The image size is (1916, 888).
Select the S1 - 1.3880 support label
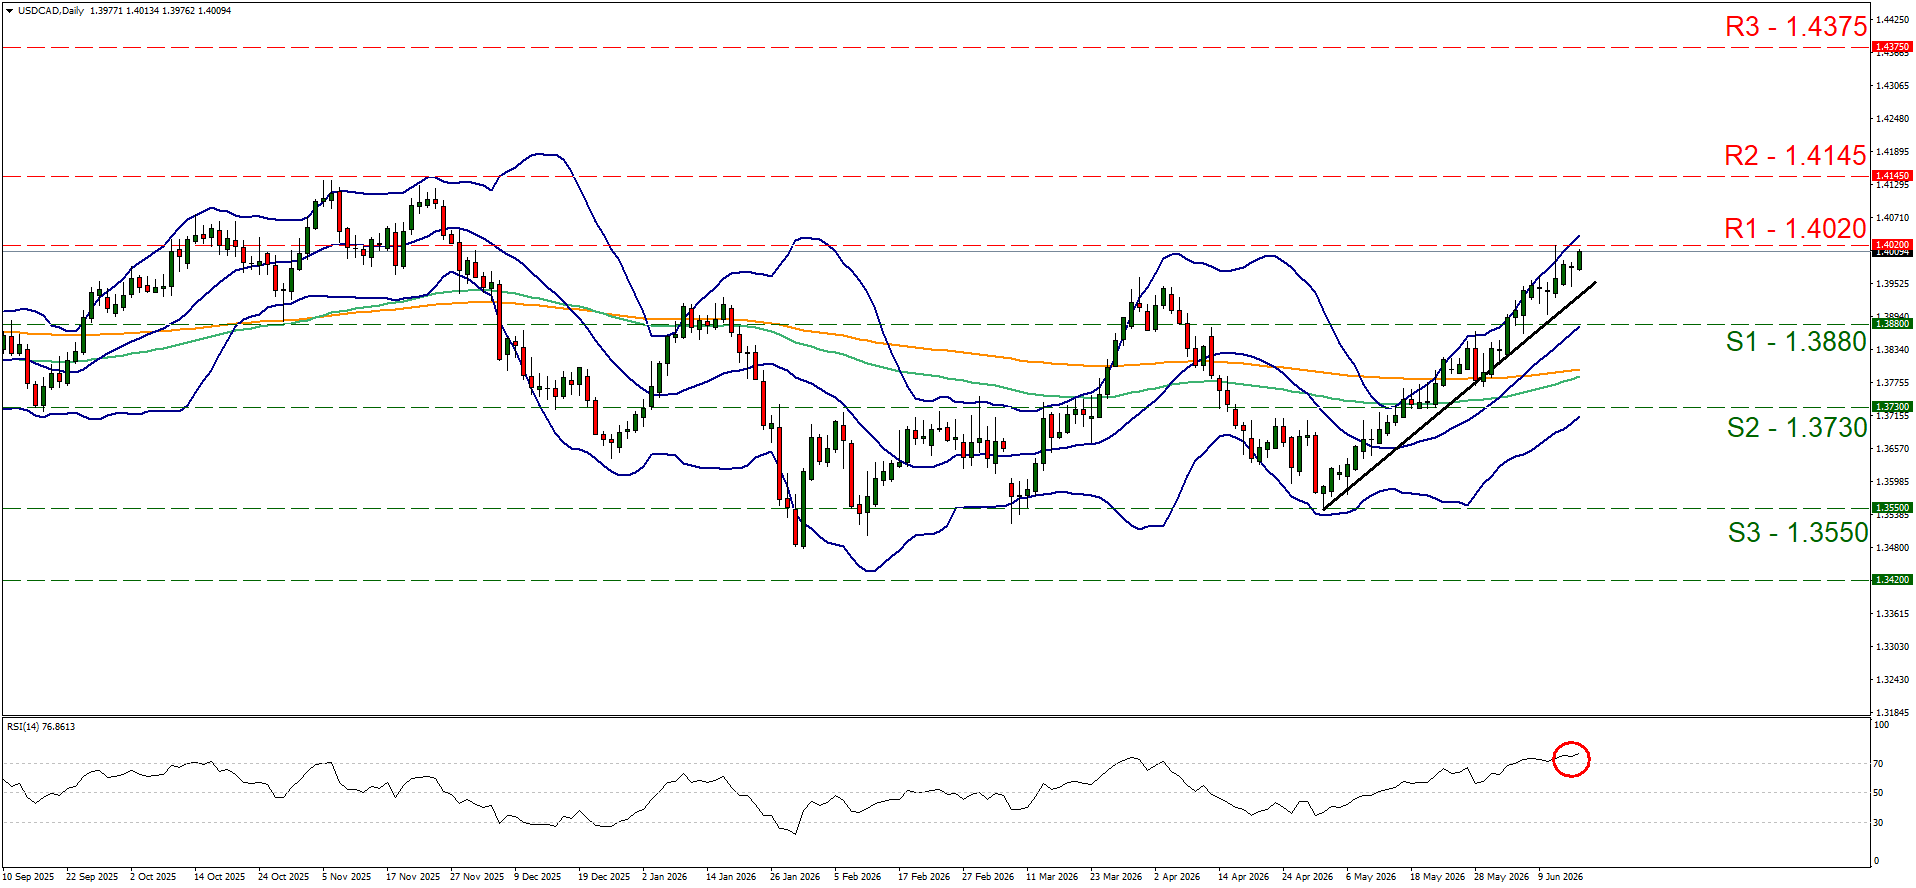click(1797, 342)
